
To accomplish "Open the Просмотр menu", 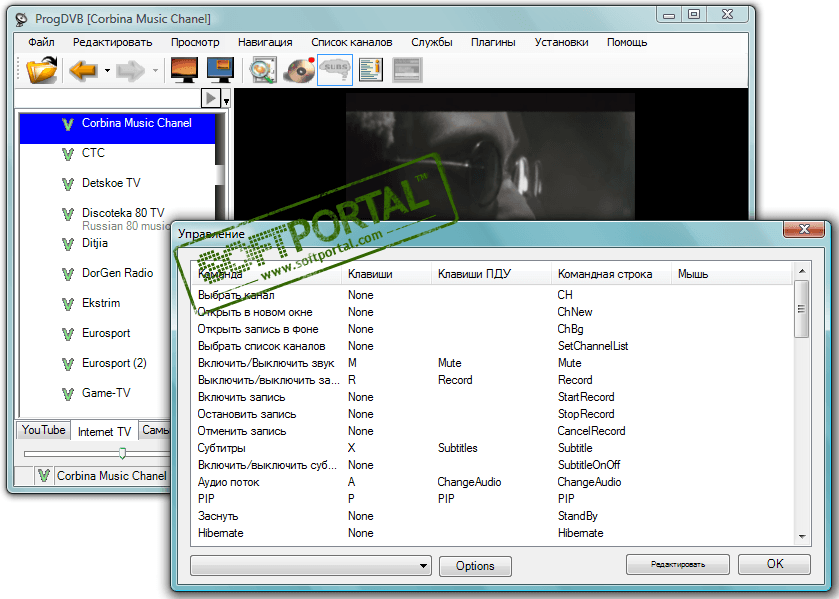I will click(x=195, y=42).
